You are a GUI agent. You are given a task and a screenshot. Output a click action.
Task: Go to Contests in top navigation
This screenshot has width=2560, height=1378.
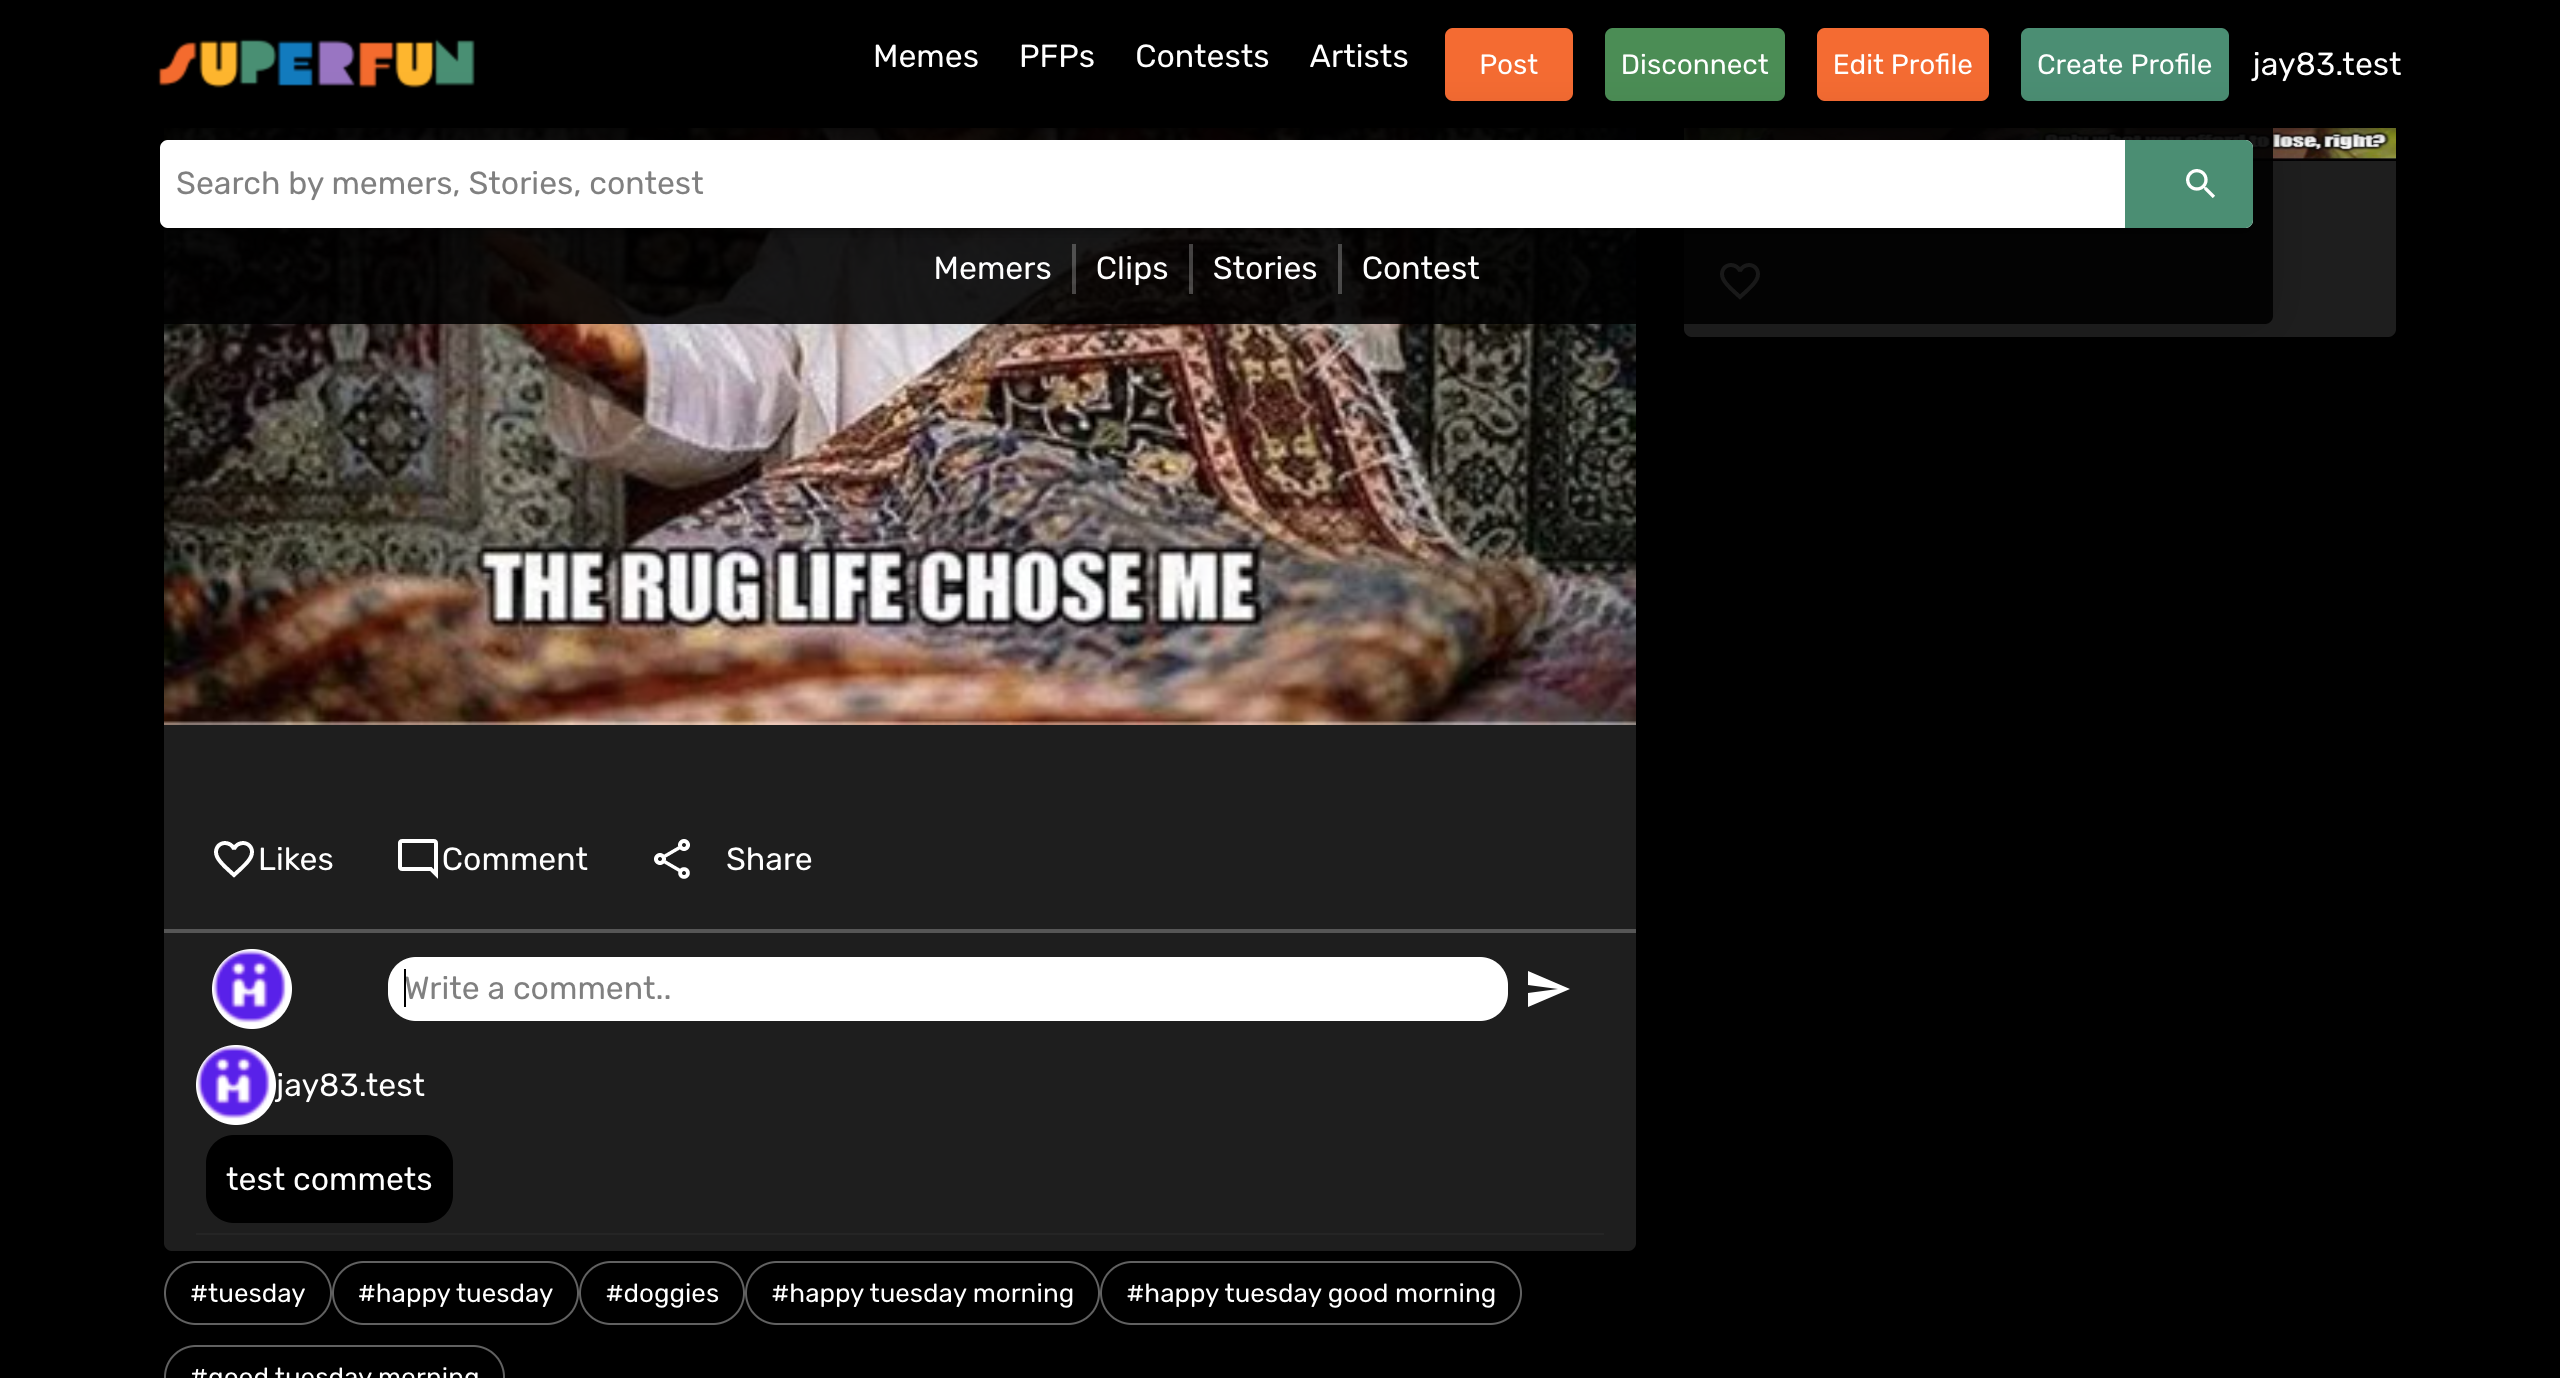(x=1201, y=57)
